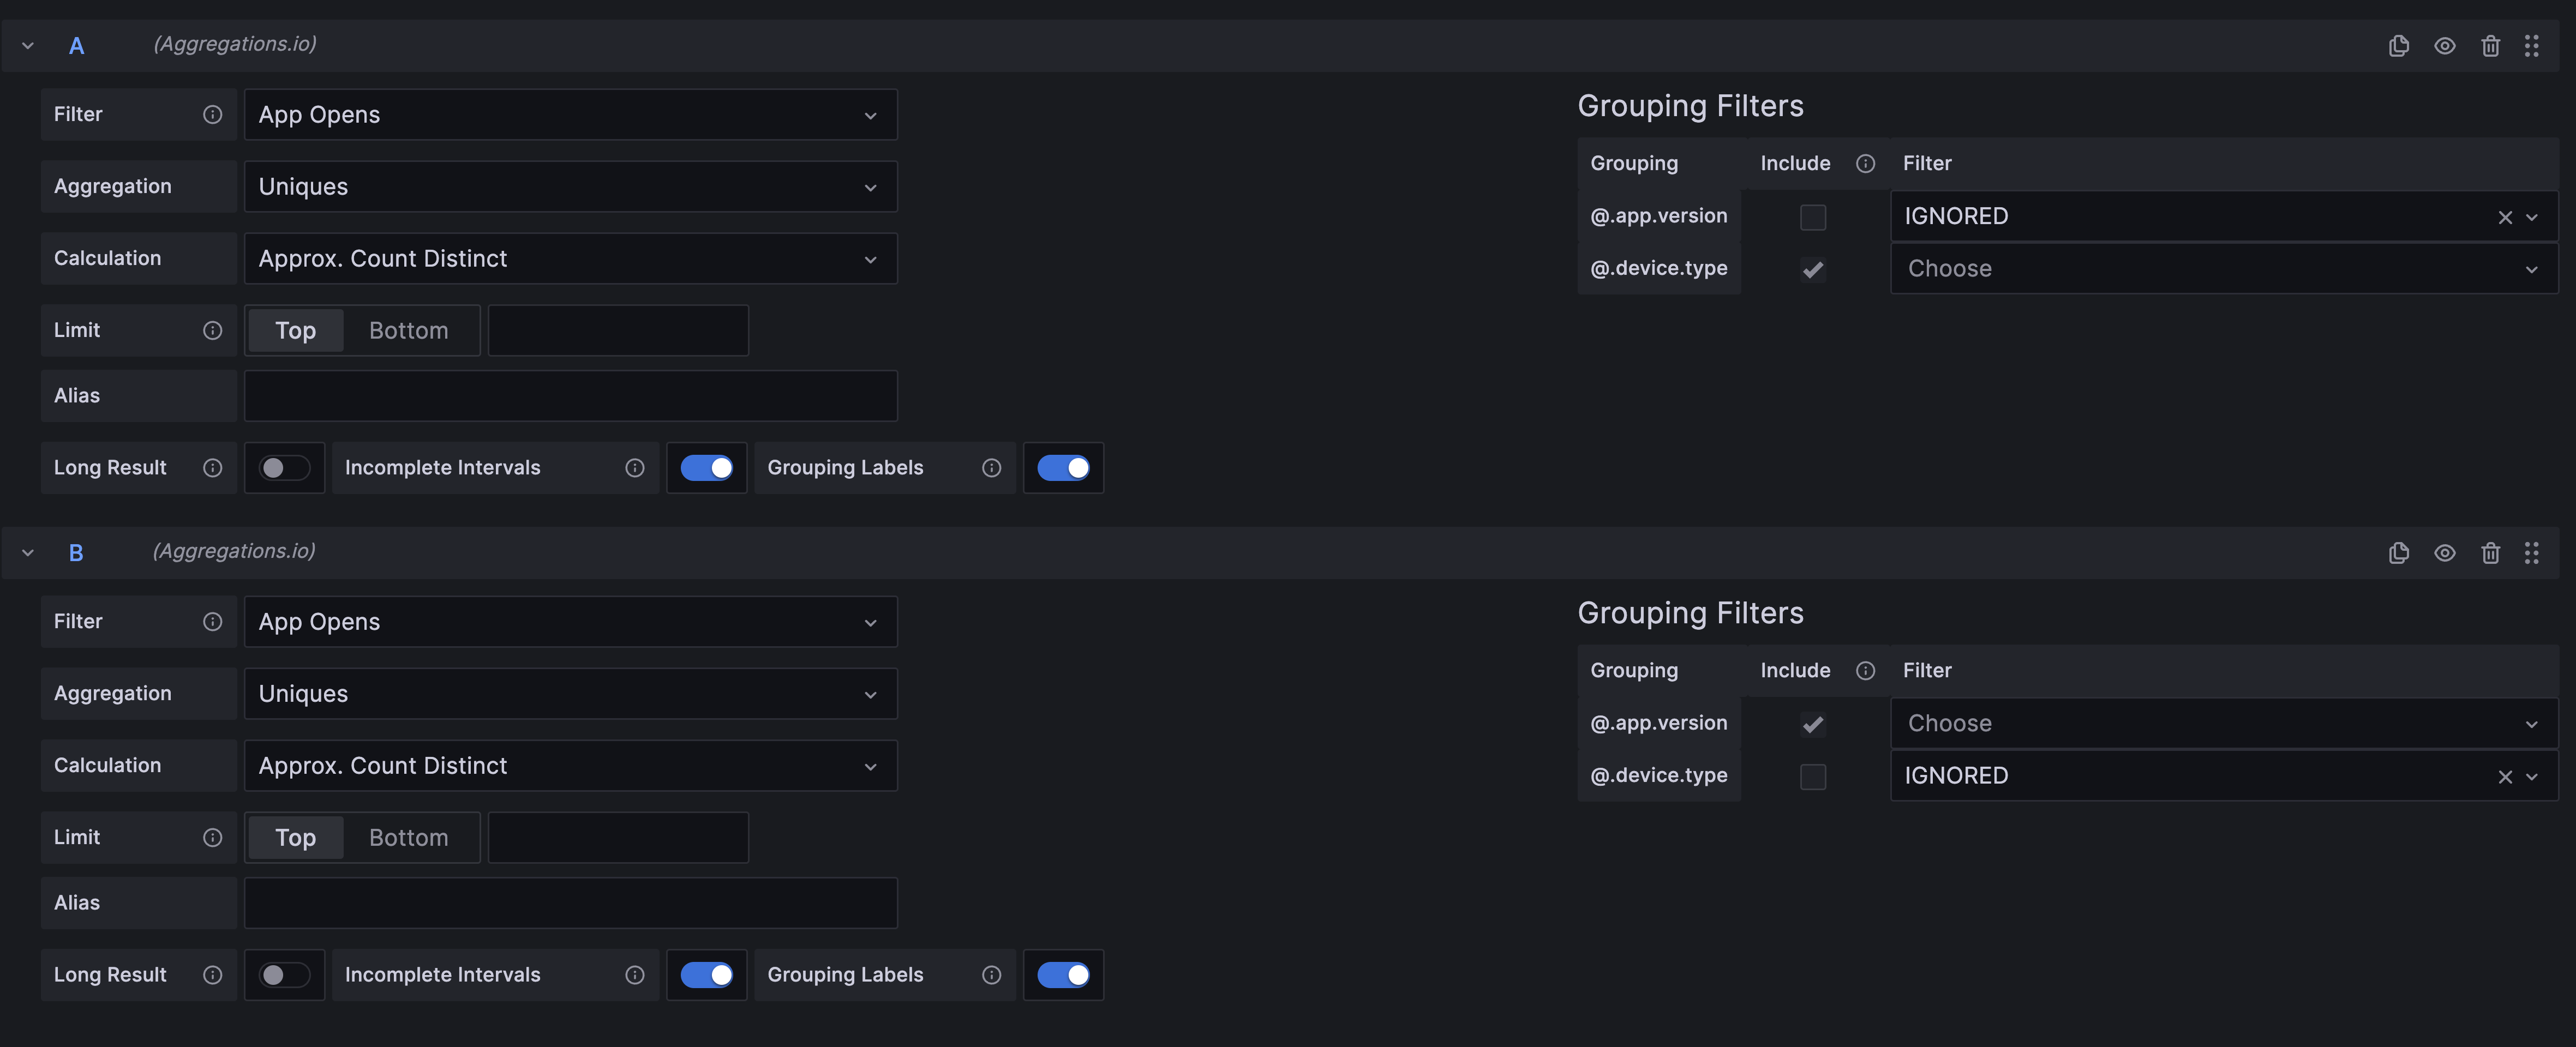Click the Alias input field in query A
This screenshot has width=2576, height=1047.
(x=570, y=396)
